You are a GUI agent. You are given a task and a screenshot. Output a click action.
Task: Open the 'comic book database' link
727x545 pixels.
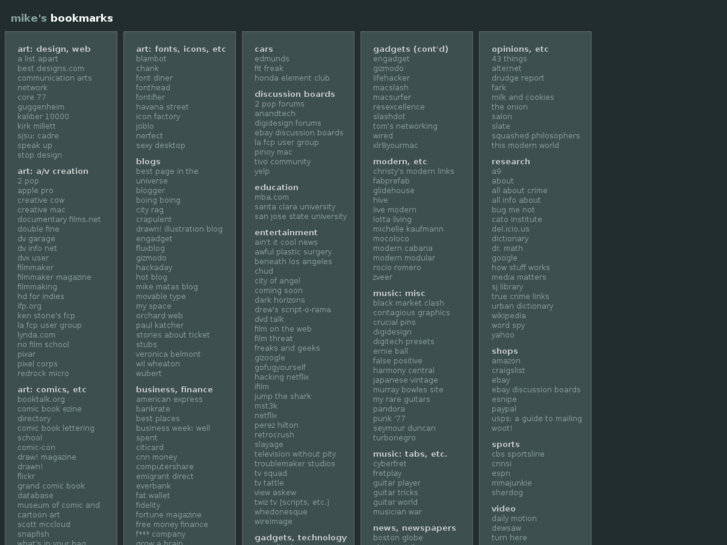tap(50, 490)
